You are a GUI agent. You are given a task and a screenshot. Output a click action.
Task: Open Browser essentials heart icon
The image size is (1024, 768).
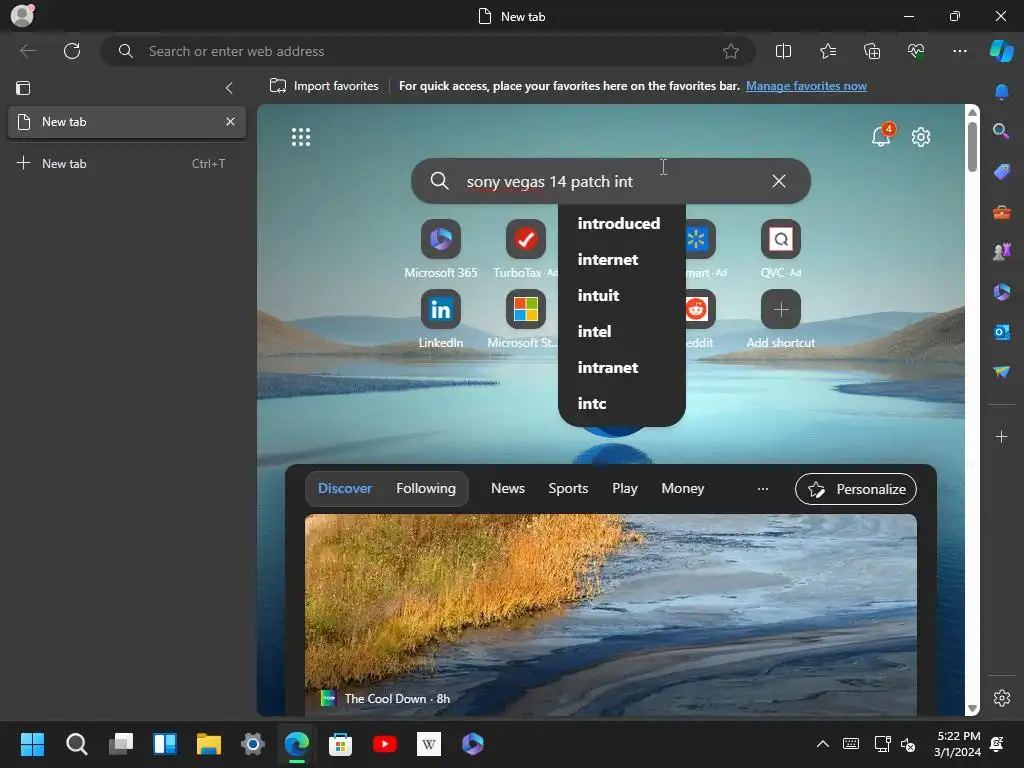click(916, 51)
